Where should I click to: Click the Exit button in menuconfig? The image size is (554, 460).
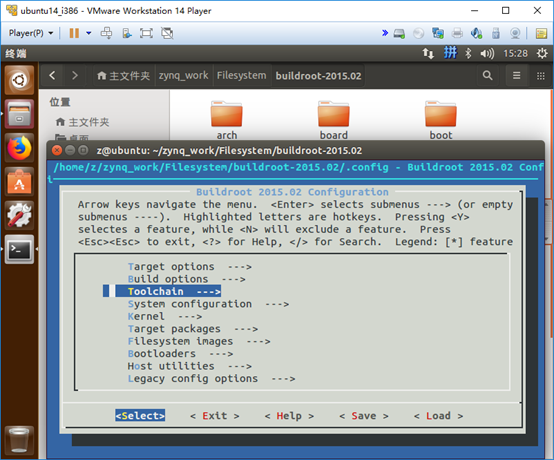[x=214, y=416]
